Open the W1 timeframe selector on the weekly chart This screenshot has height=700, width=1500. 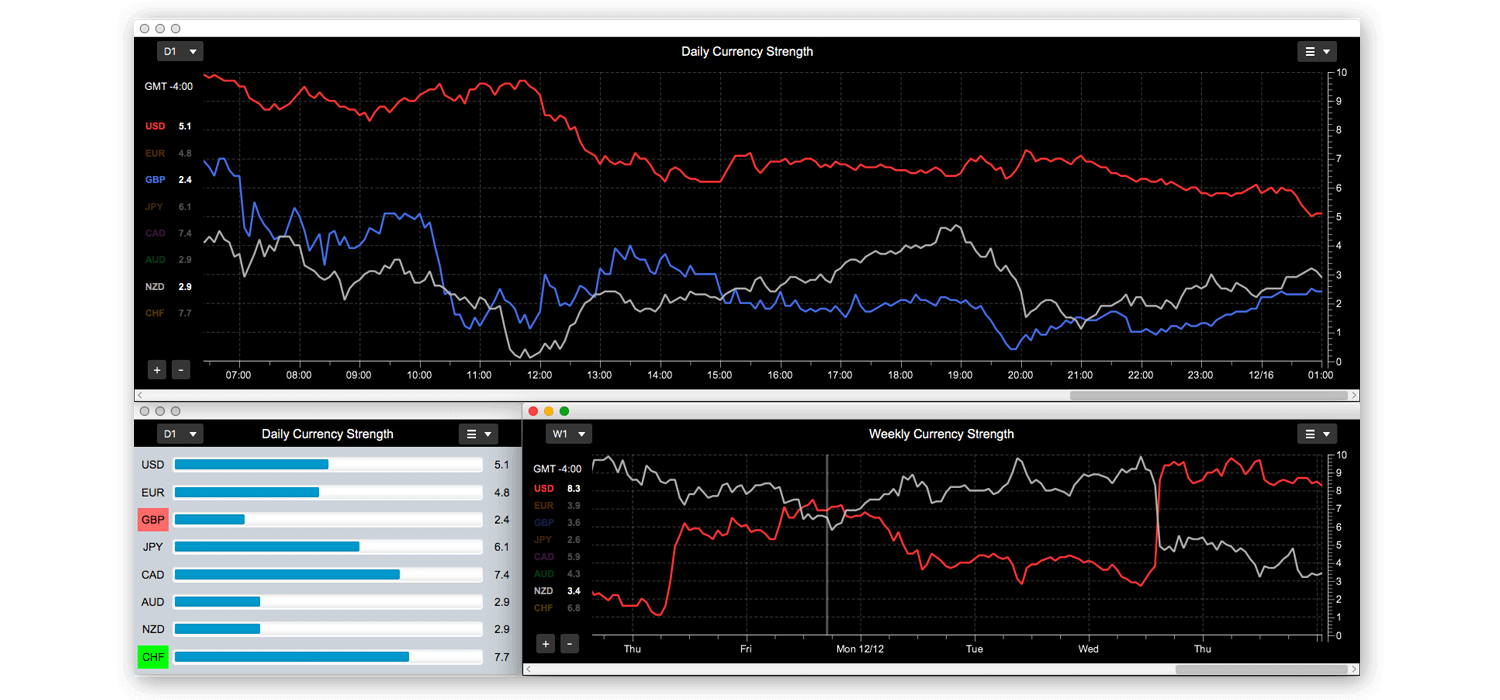[x=568, y=433]
